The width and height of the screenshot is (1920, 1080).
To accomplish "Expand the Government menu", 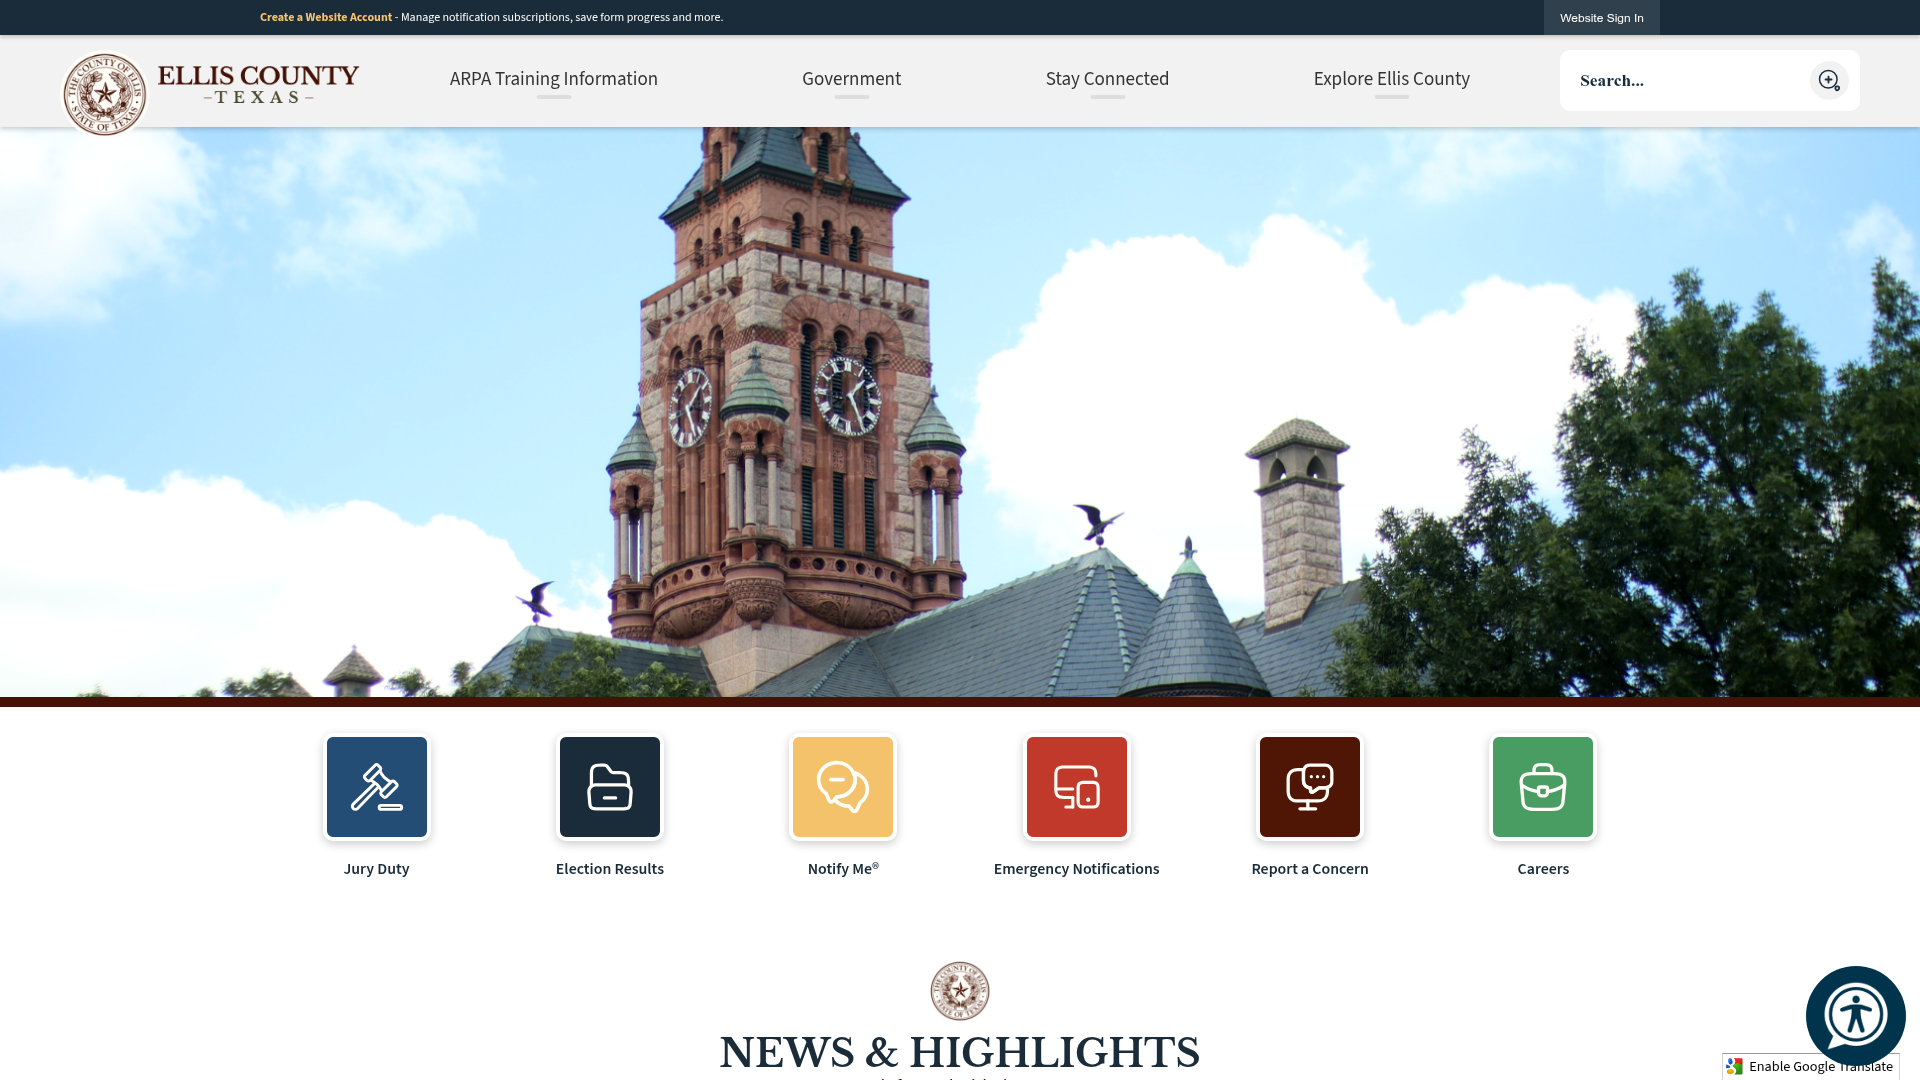I will (851, 79).
